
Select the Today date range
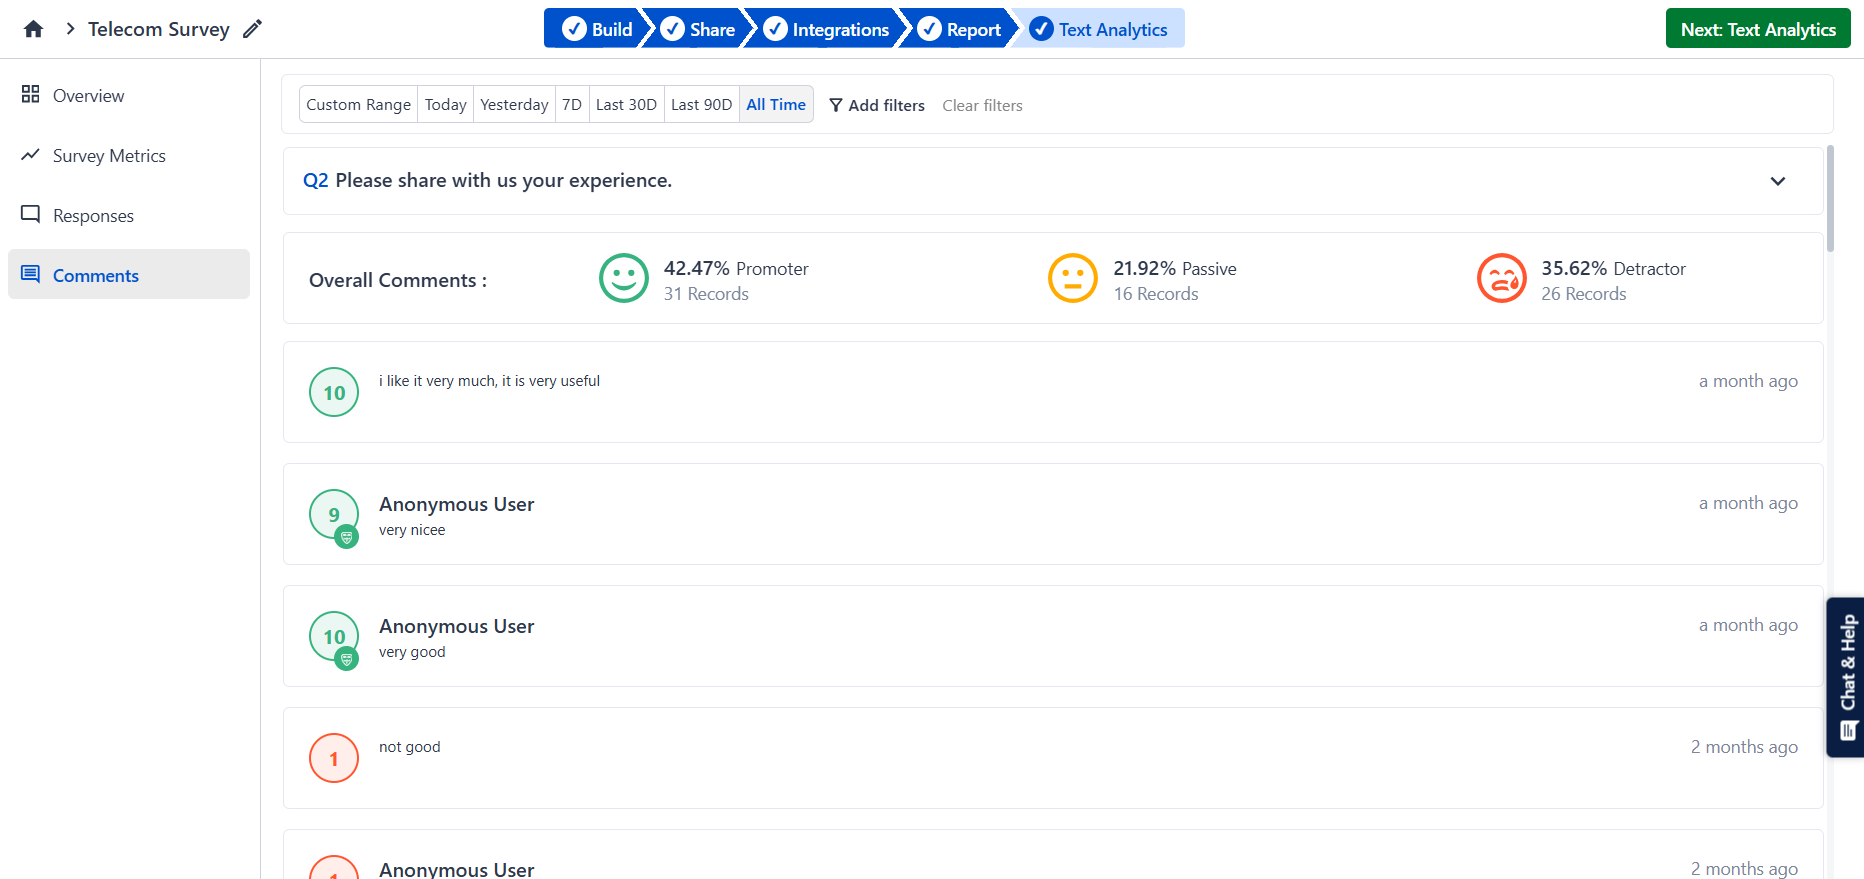pos(445,104)
